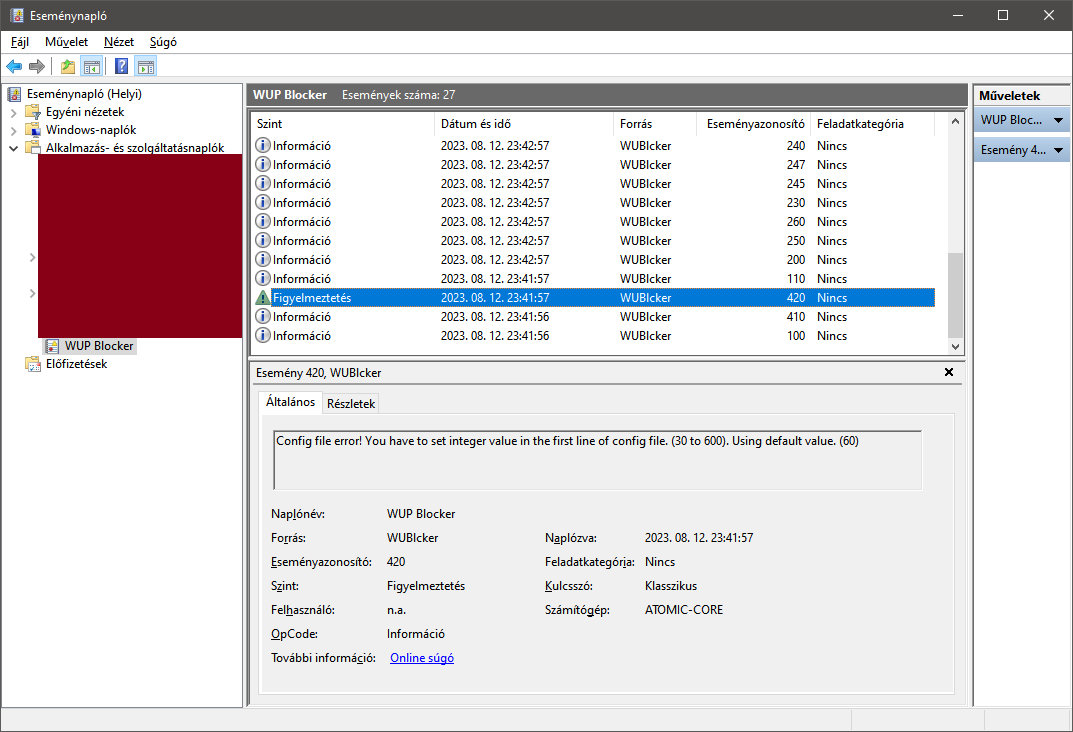
Task: Click the Forward navigation arrow
Action: [38, 66]
